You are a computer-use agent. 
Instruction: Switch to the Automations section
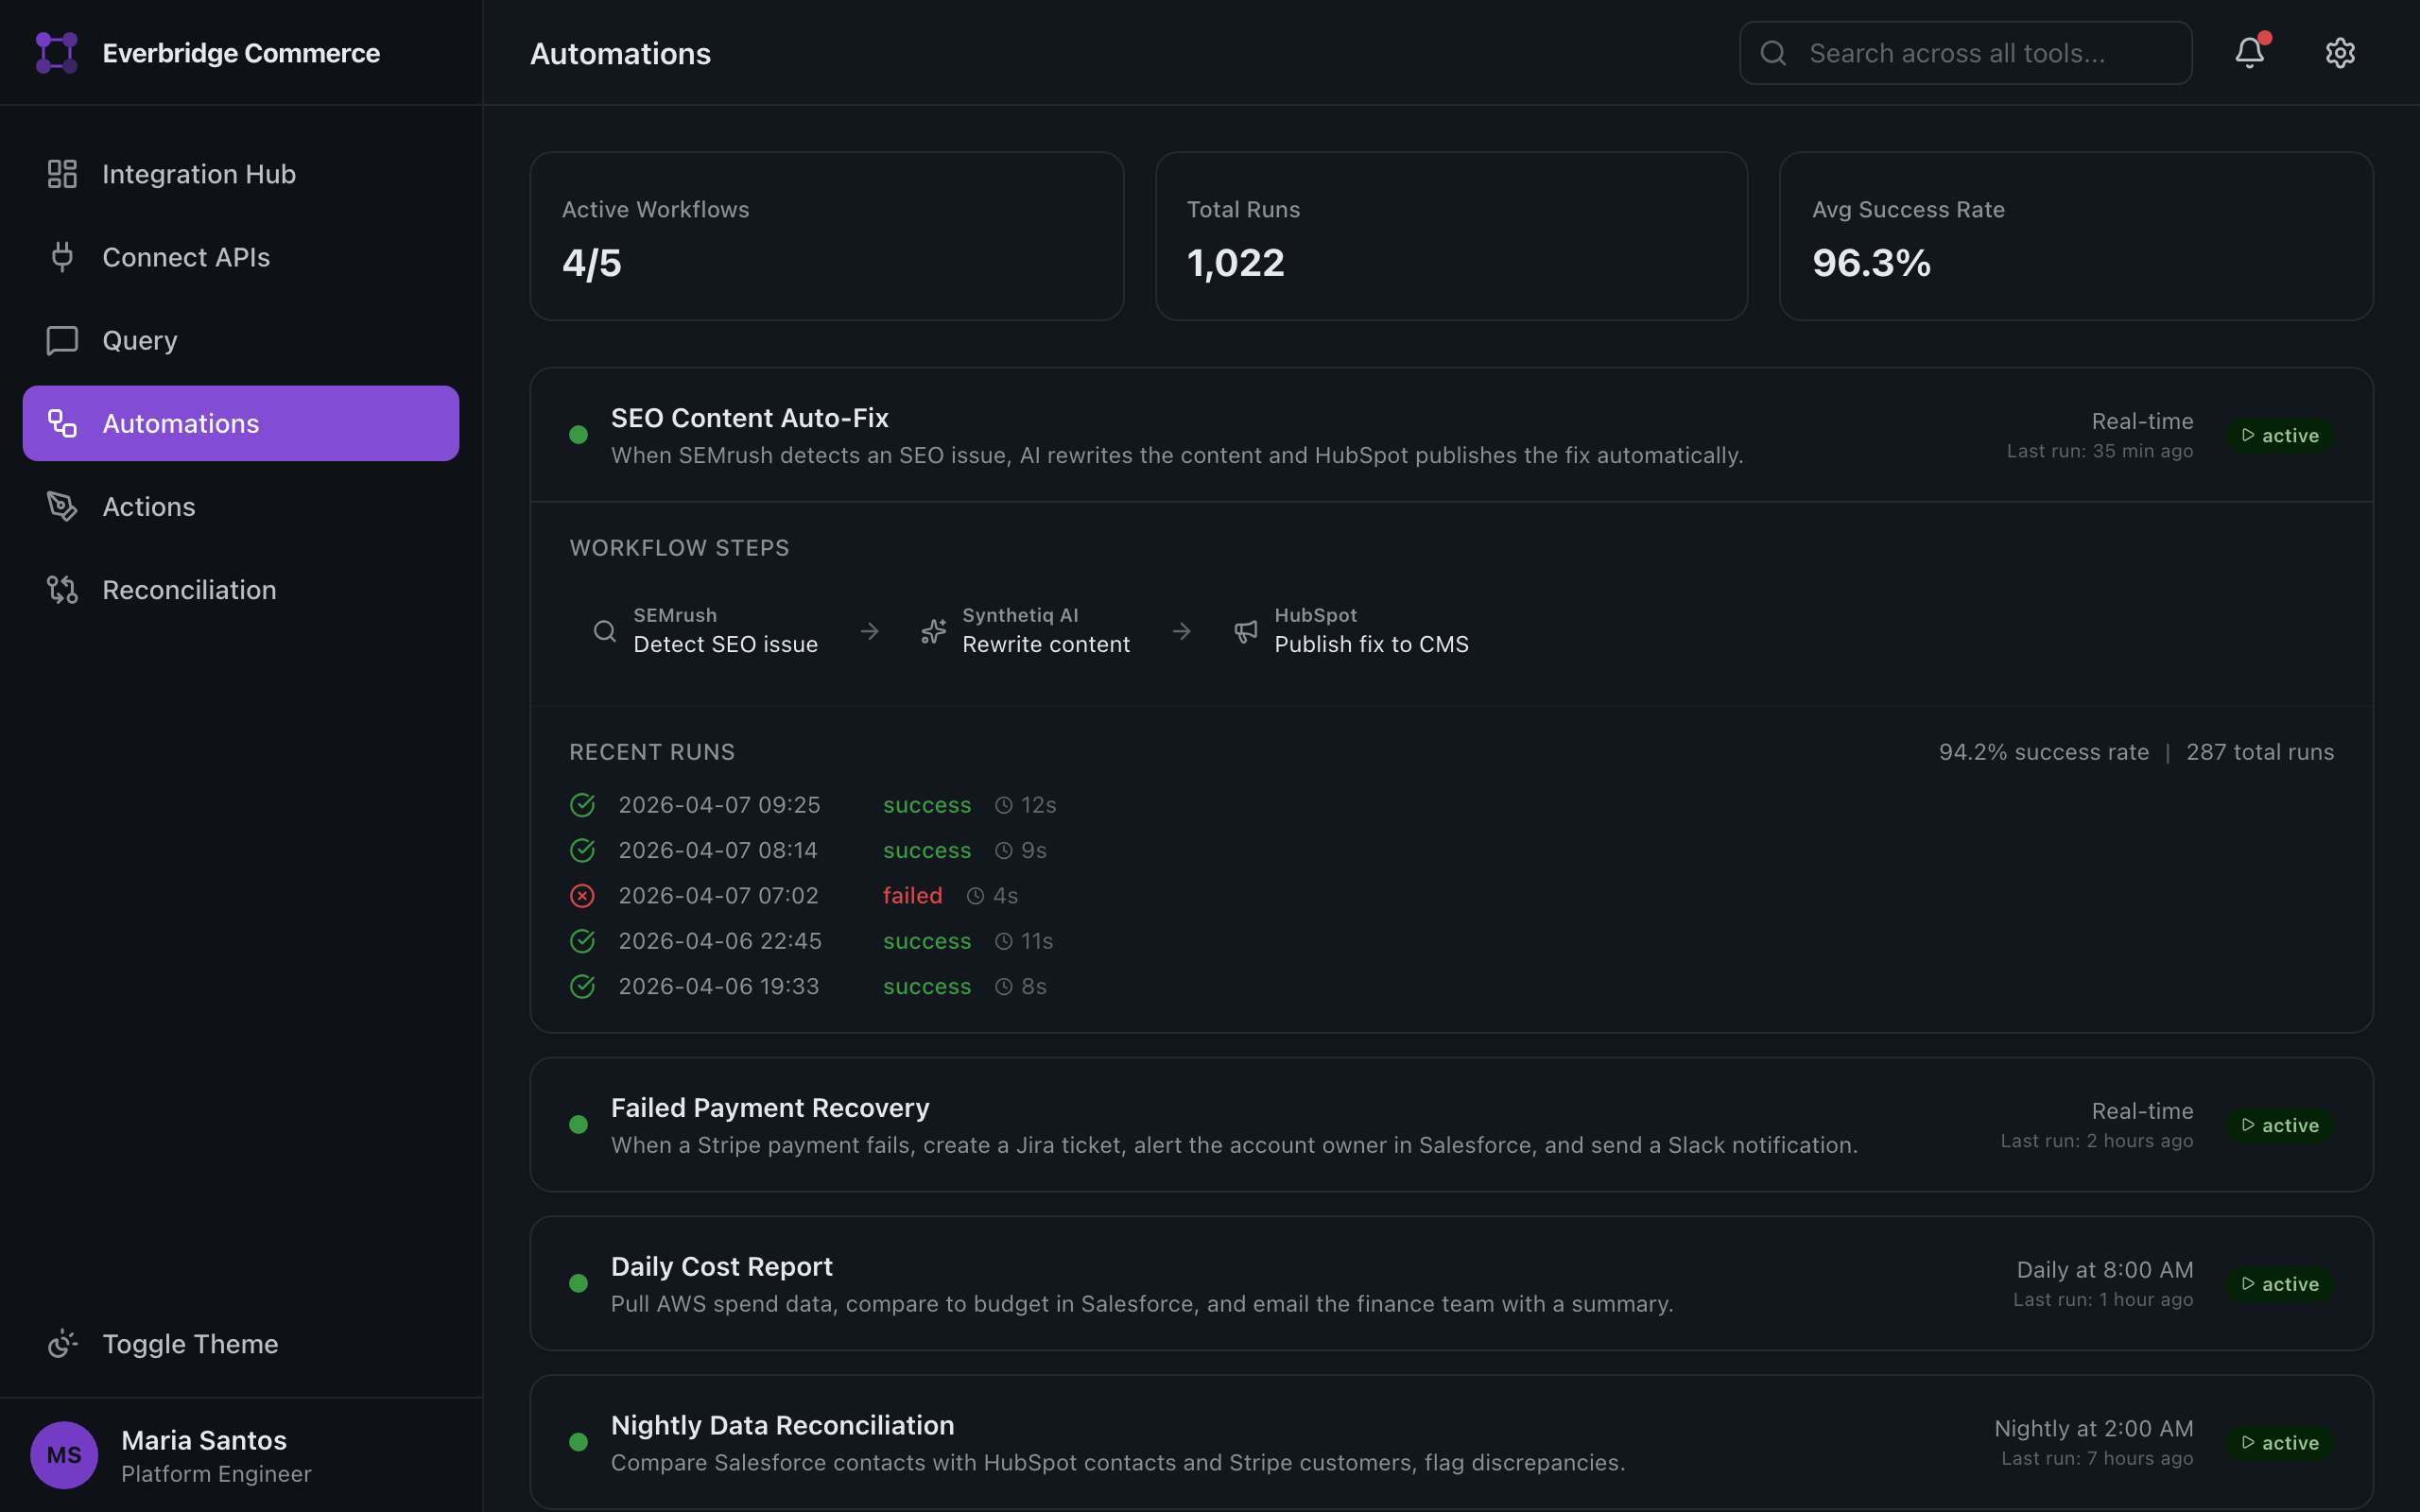click(181, 423)
